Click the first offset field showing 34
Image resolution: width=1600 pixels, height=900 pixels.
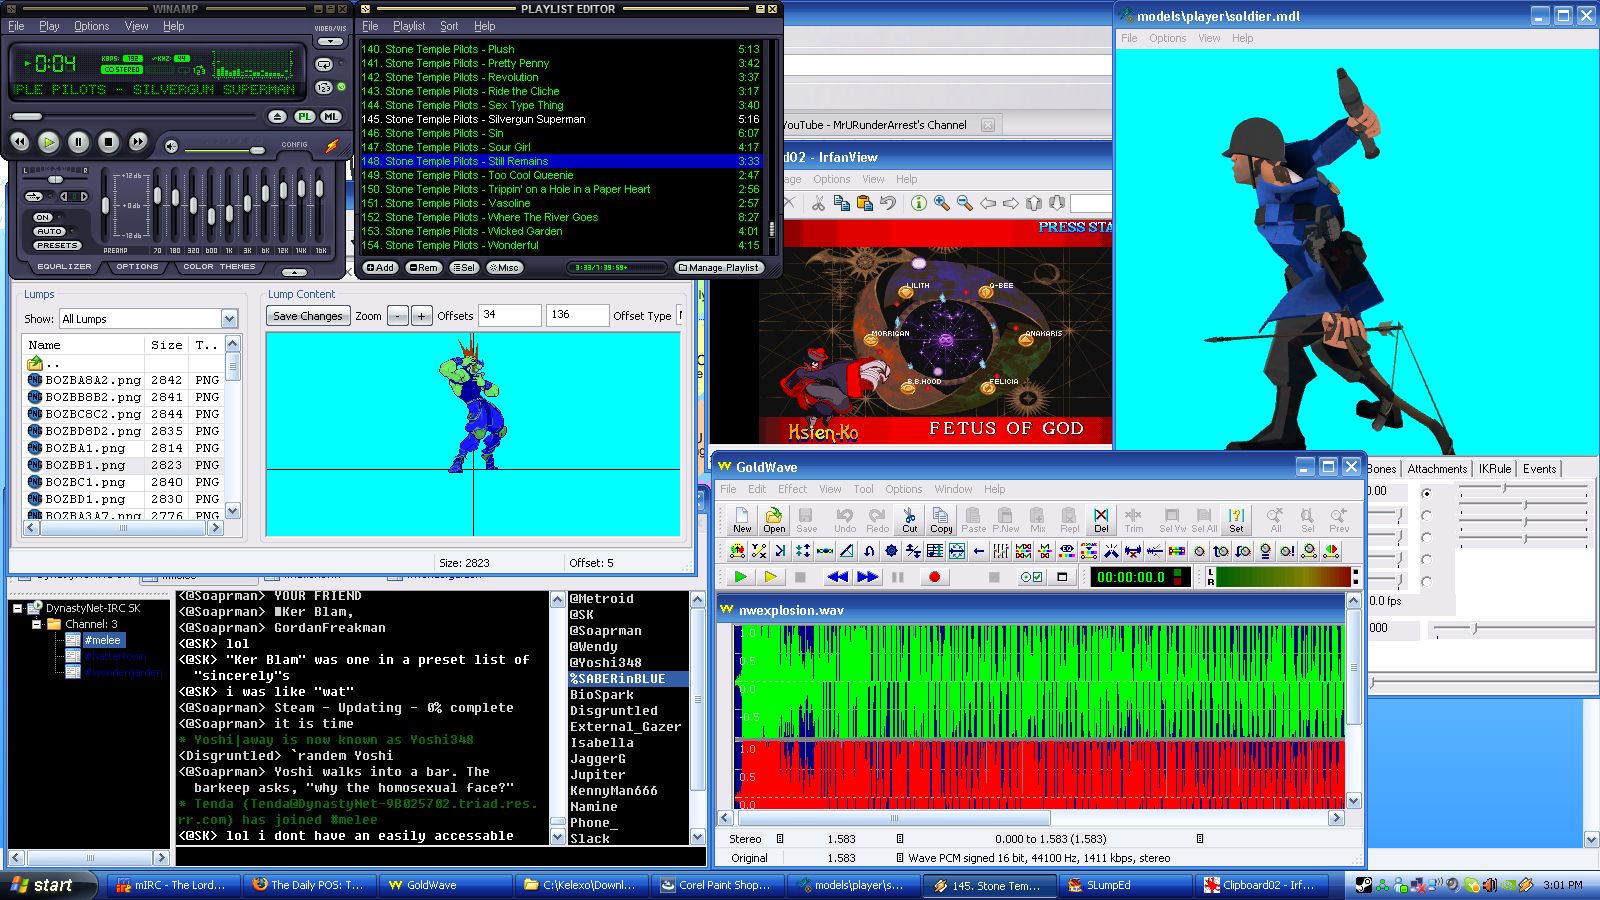click(x=510, y=315)
